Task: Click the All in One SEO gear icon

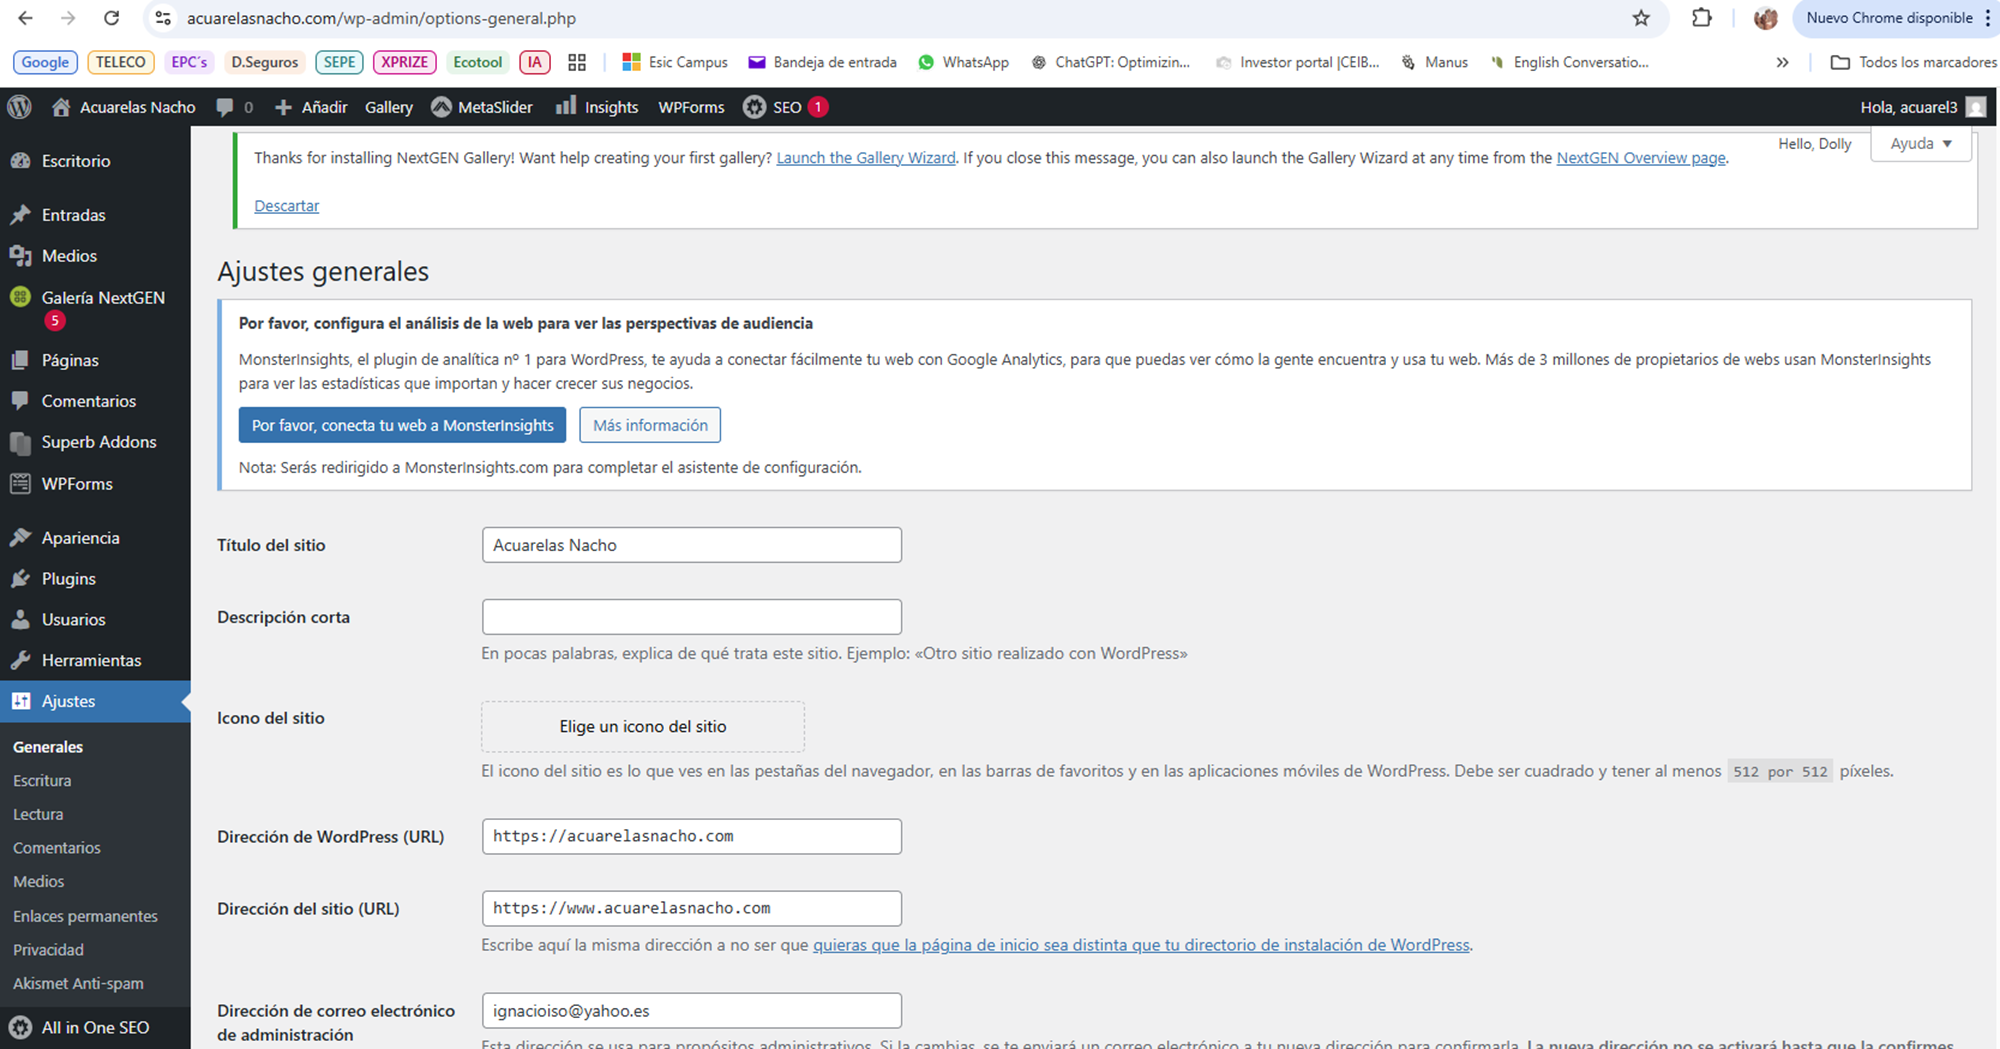Action: coord(20,1027)
